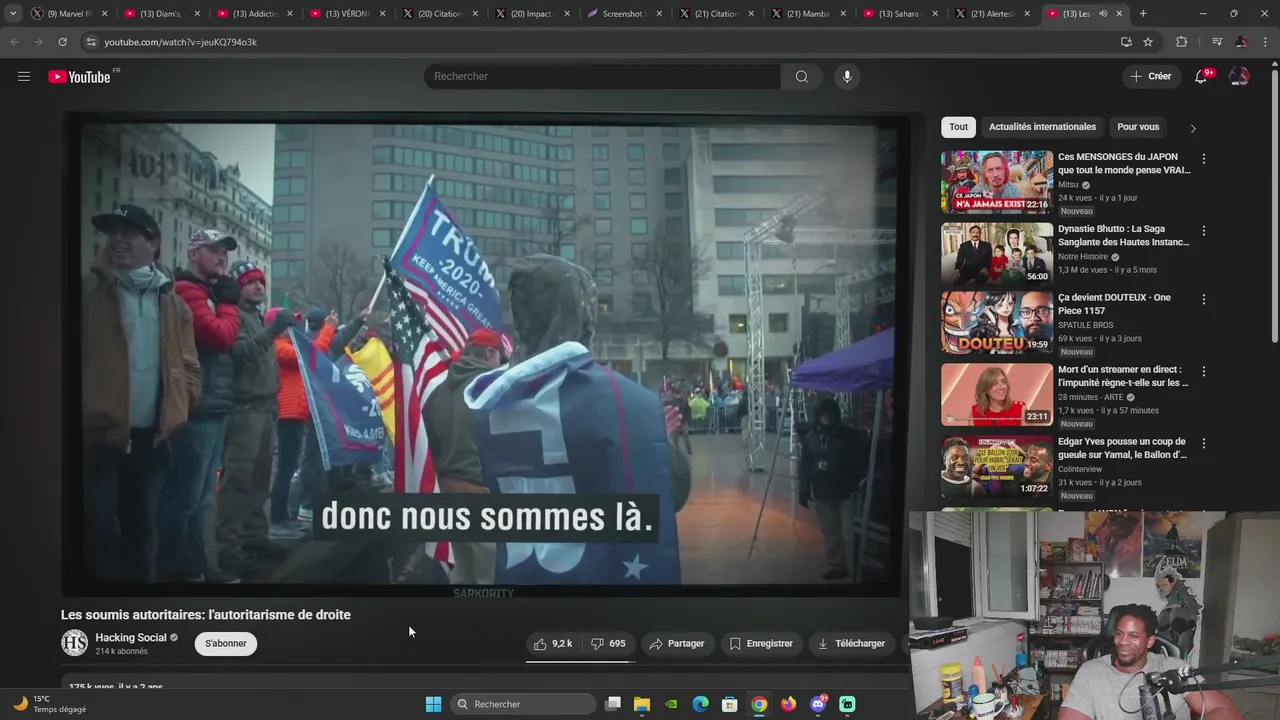1280x720 pixels.
Task: Open options for the Mort d'un streamer video
Action: pos(1203,371)
